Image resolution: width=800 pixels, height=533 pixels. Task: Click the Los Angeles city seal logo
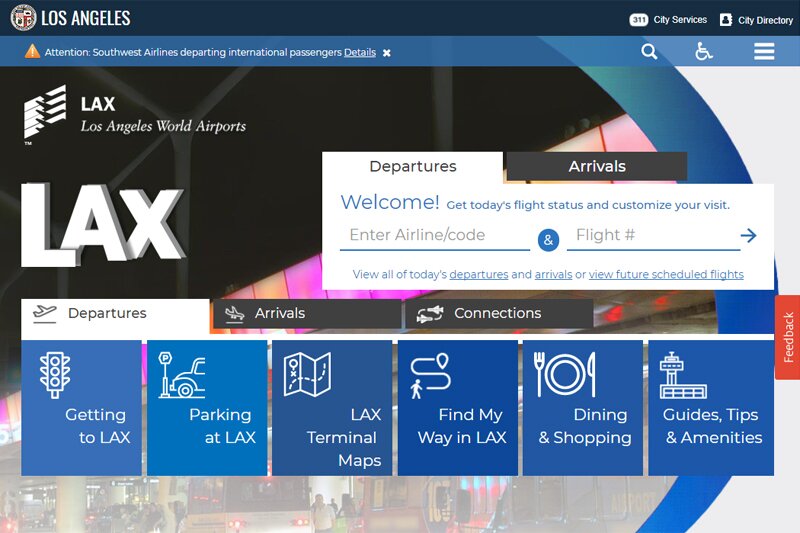(x=23, y=18)
